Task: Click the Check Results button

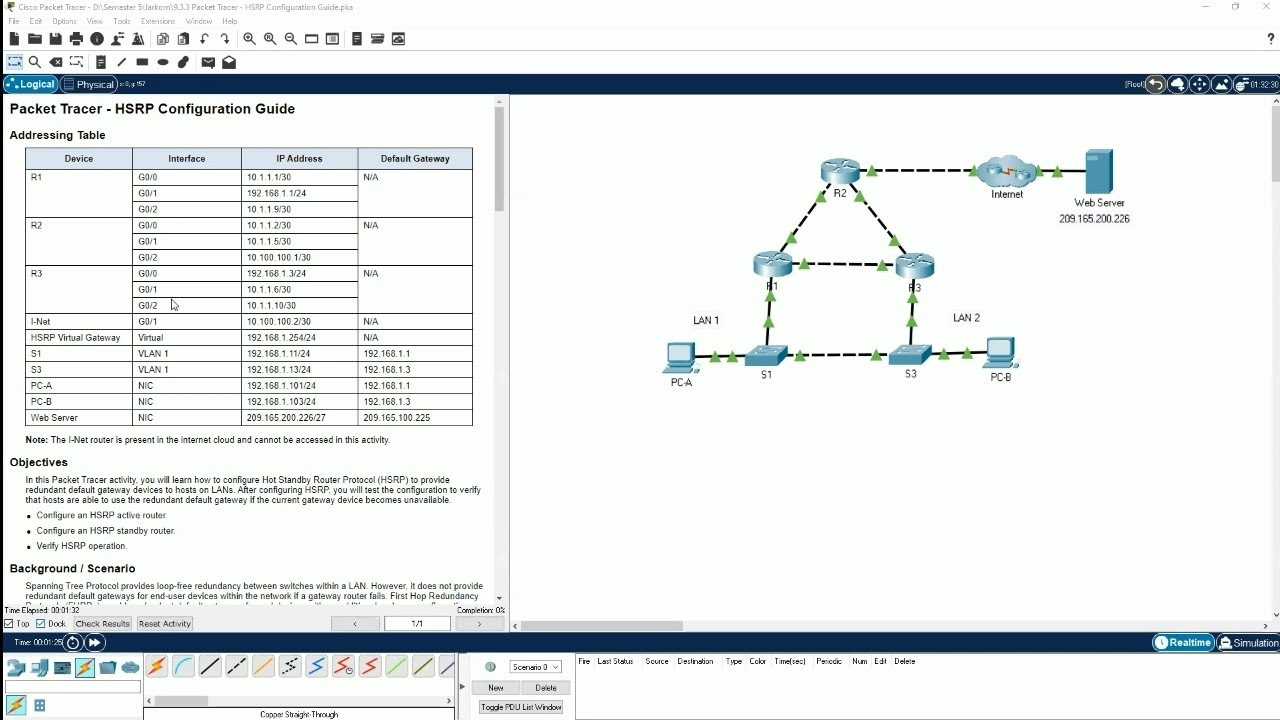Action: pyautogui.click(x=102, y=624)
